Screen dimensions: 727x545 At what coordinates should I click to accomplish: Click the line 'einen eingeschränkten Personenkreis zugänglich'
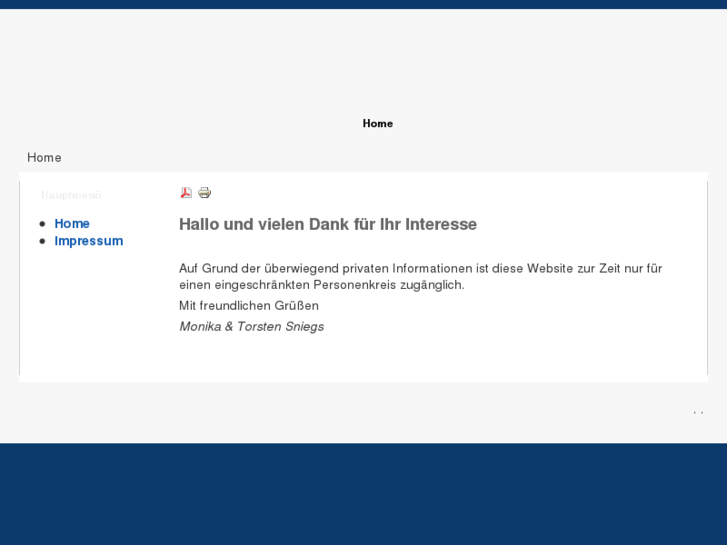click(321, 284)
